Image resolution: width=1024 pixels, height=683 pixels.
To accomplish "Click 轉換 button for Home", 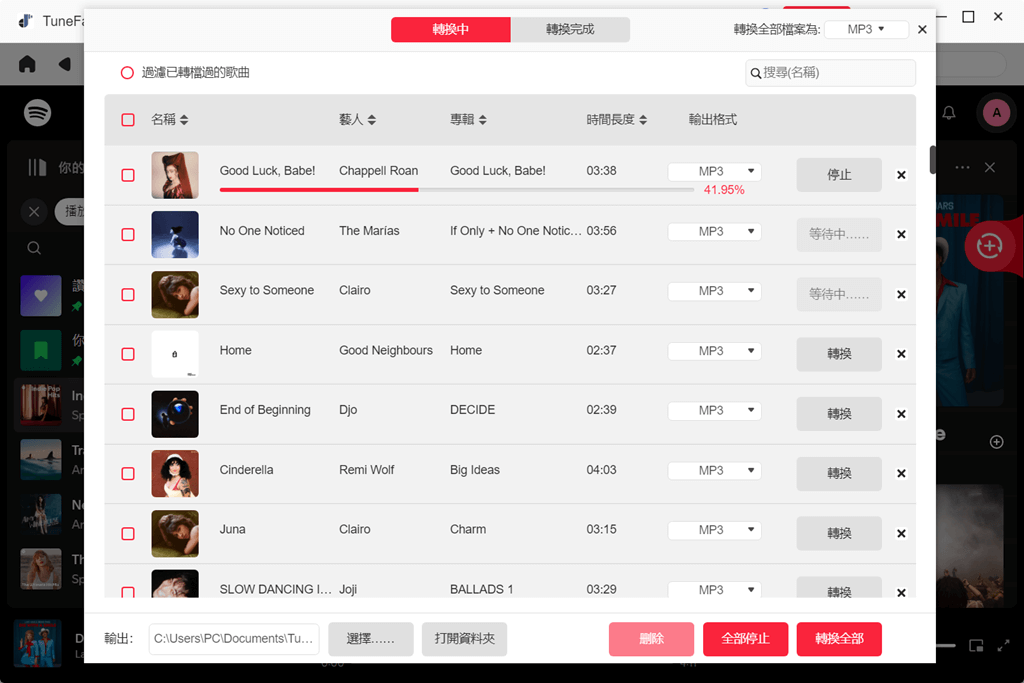I will (x=839, y=354).
